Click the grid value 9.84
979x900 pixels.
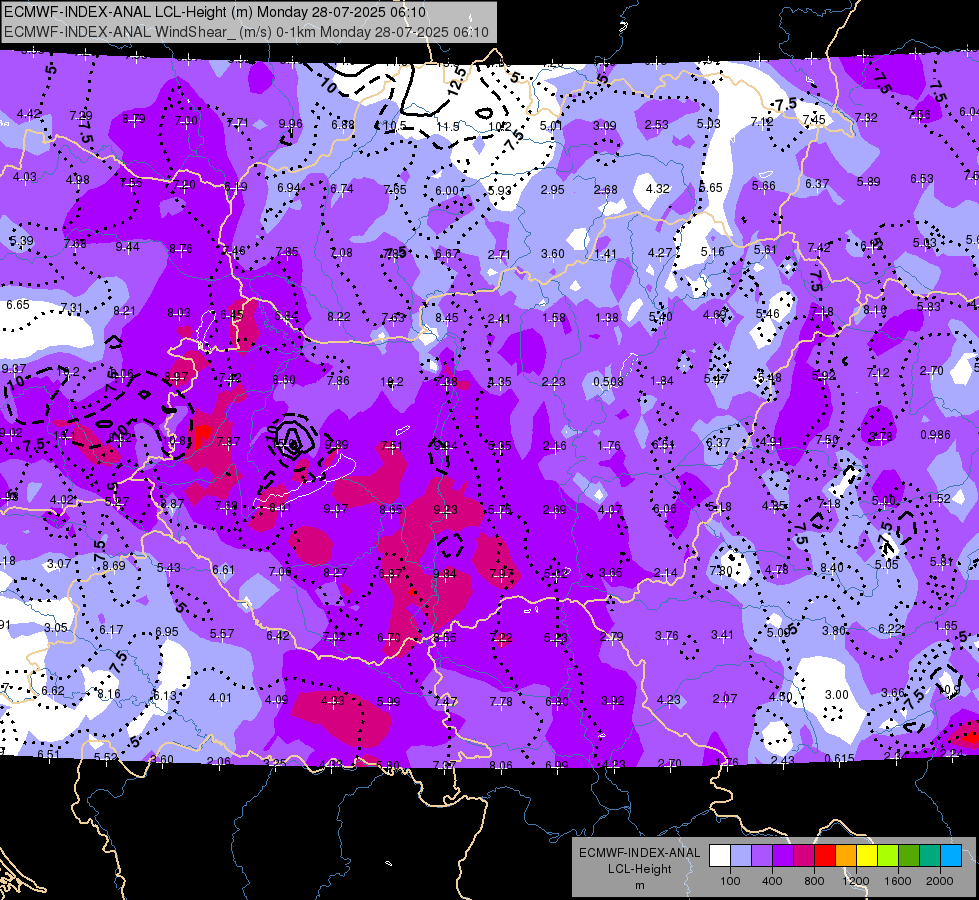445,573
